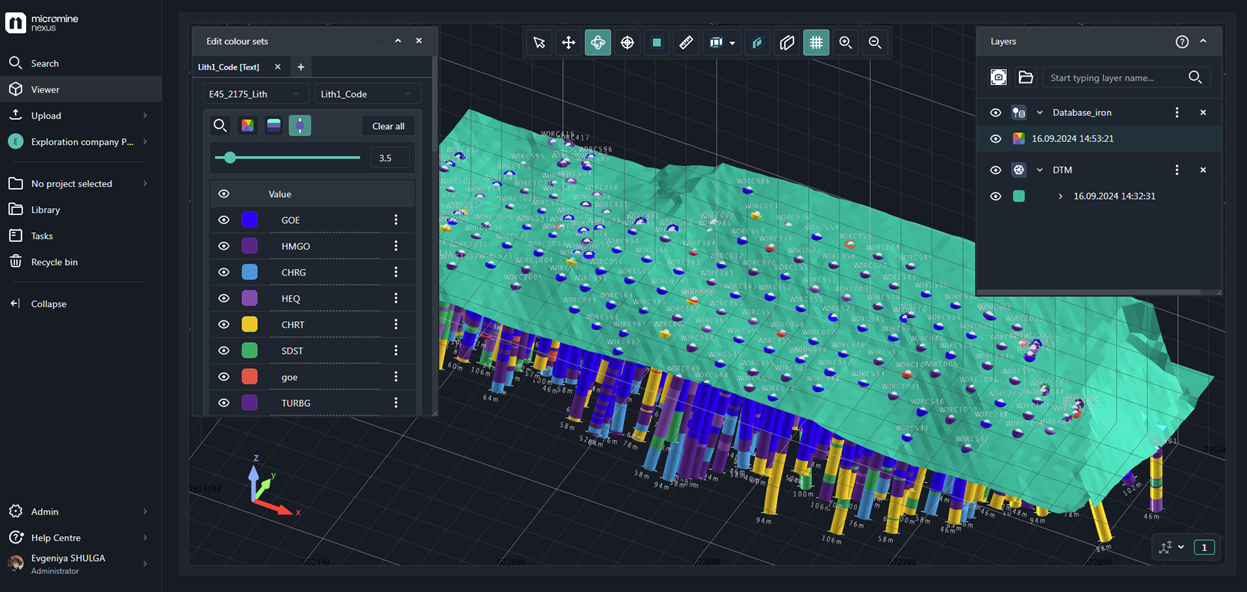
Task: Open the screenshot capture icon in Layers
Action: (x=998, y=77)
